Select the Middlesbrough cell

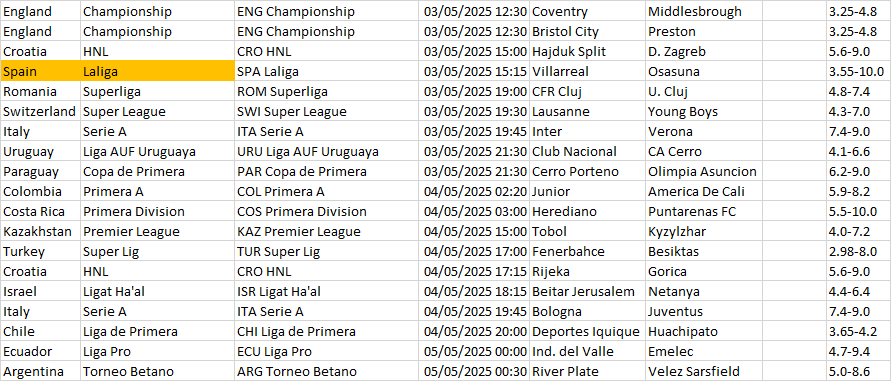pyautogui.click(x=736, y=11)
